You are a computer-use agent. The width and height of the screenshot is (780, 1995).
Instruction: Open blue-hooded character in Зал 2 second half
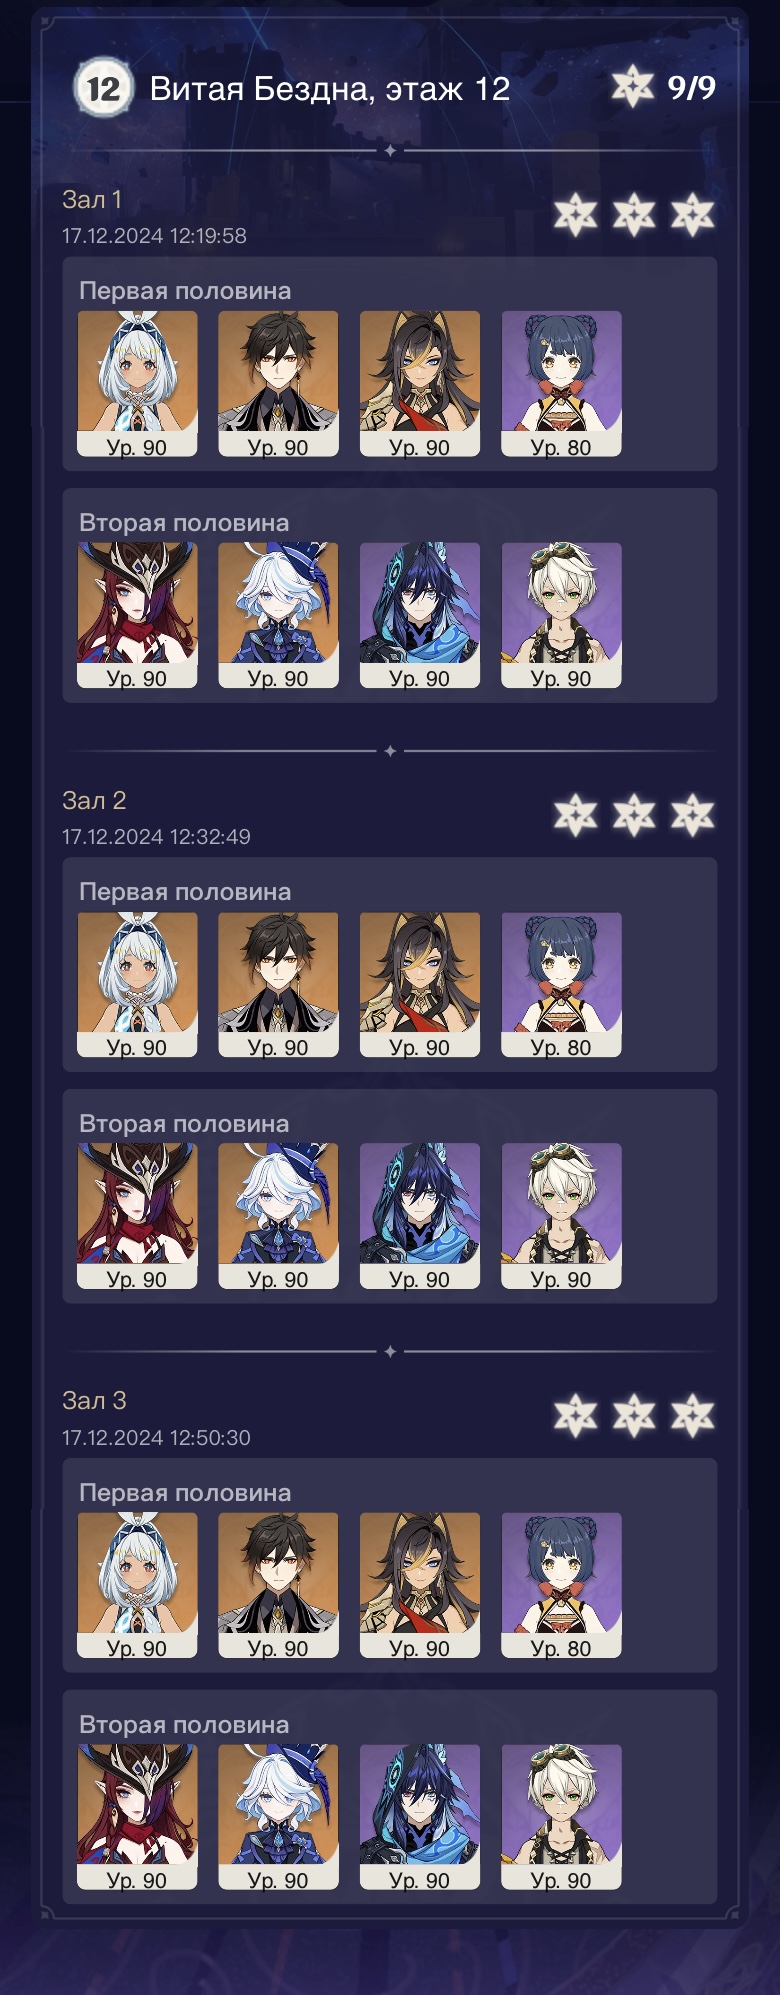coord(420,1216)
